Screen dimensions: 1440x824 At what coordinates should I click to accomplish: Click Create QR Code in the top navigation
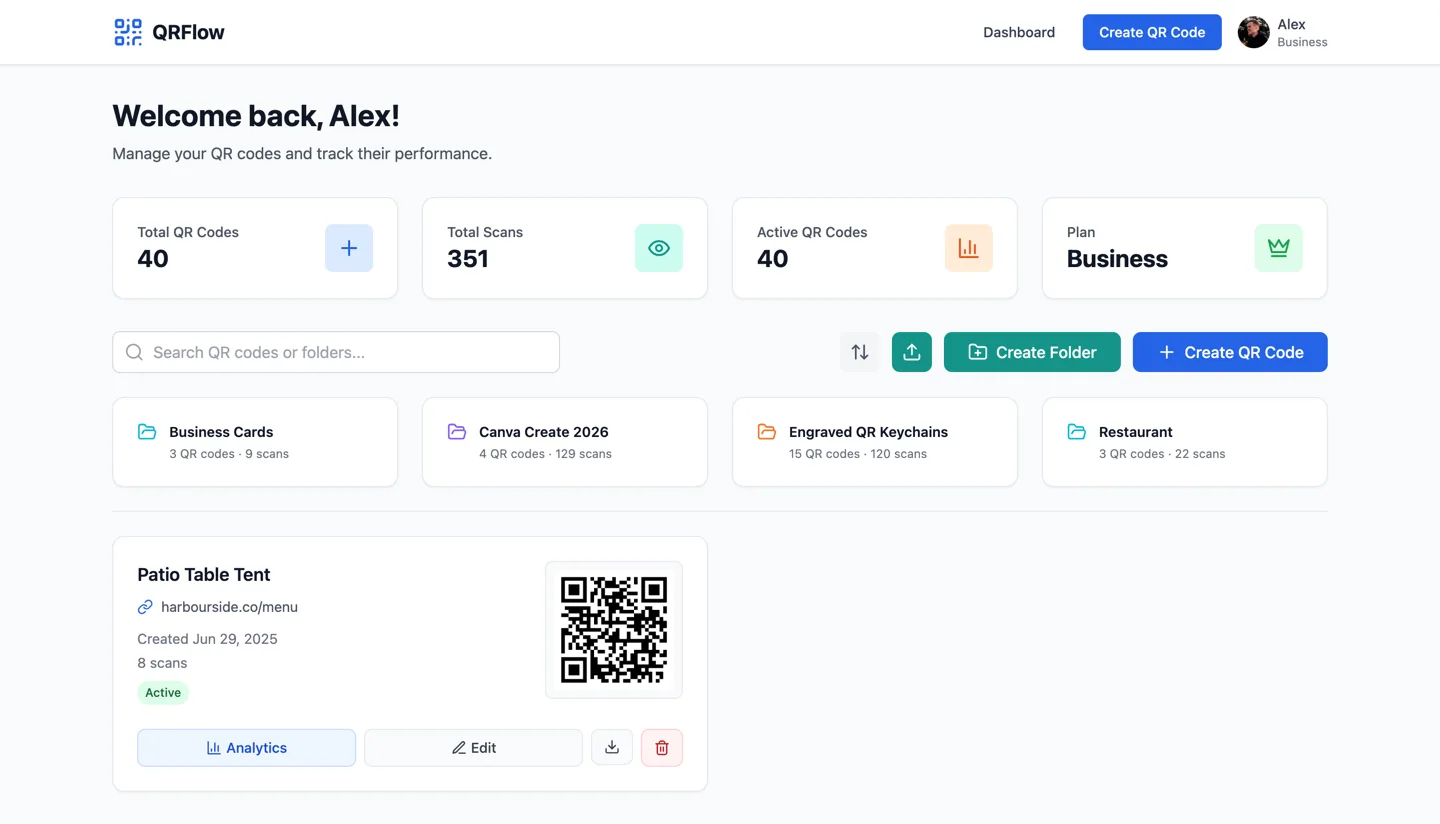pos(1152,32)
